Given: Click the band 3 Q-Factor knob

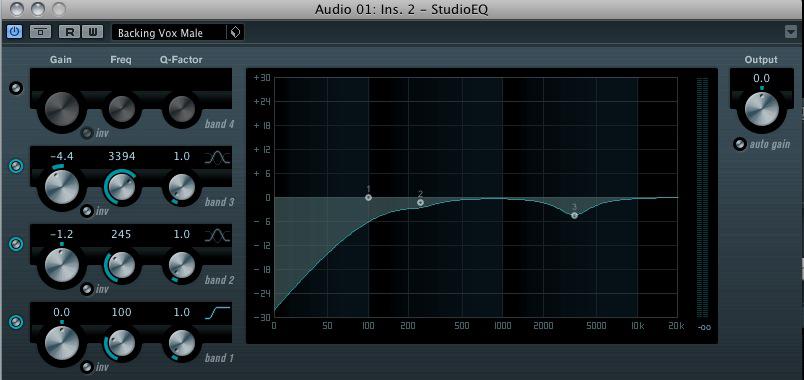Looking at the screenshot, I should tap(182, 187).
